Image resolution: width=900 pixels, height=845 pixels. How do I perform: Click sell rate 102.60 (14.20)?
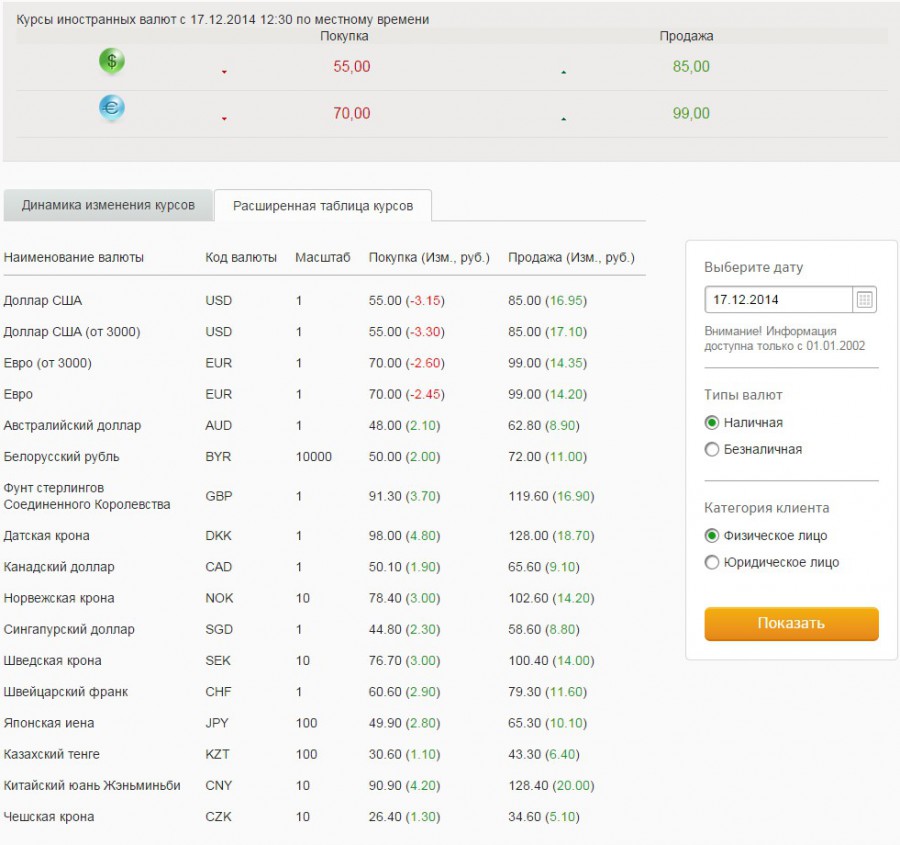pos(552,598)
